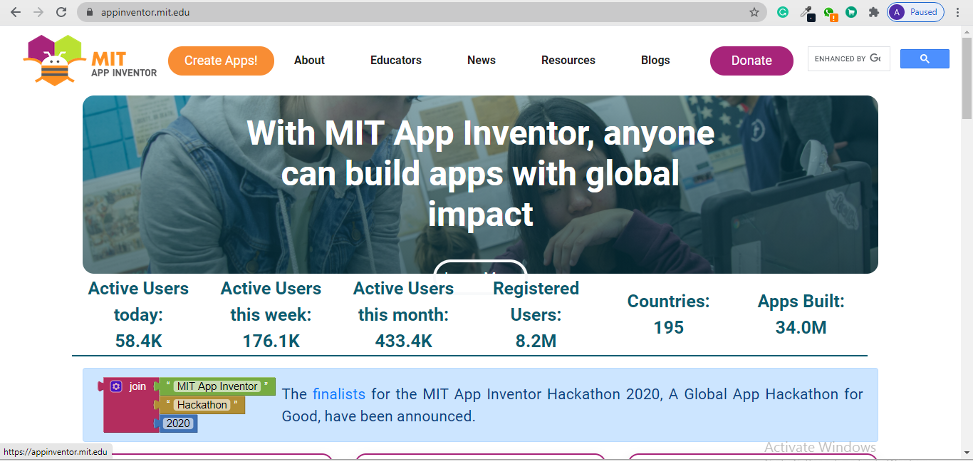Go back with the browser back arrow
This screenshot has width=974, height=462.
pyautogui.click(x=16, y=12)
